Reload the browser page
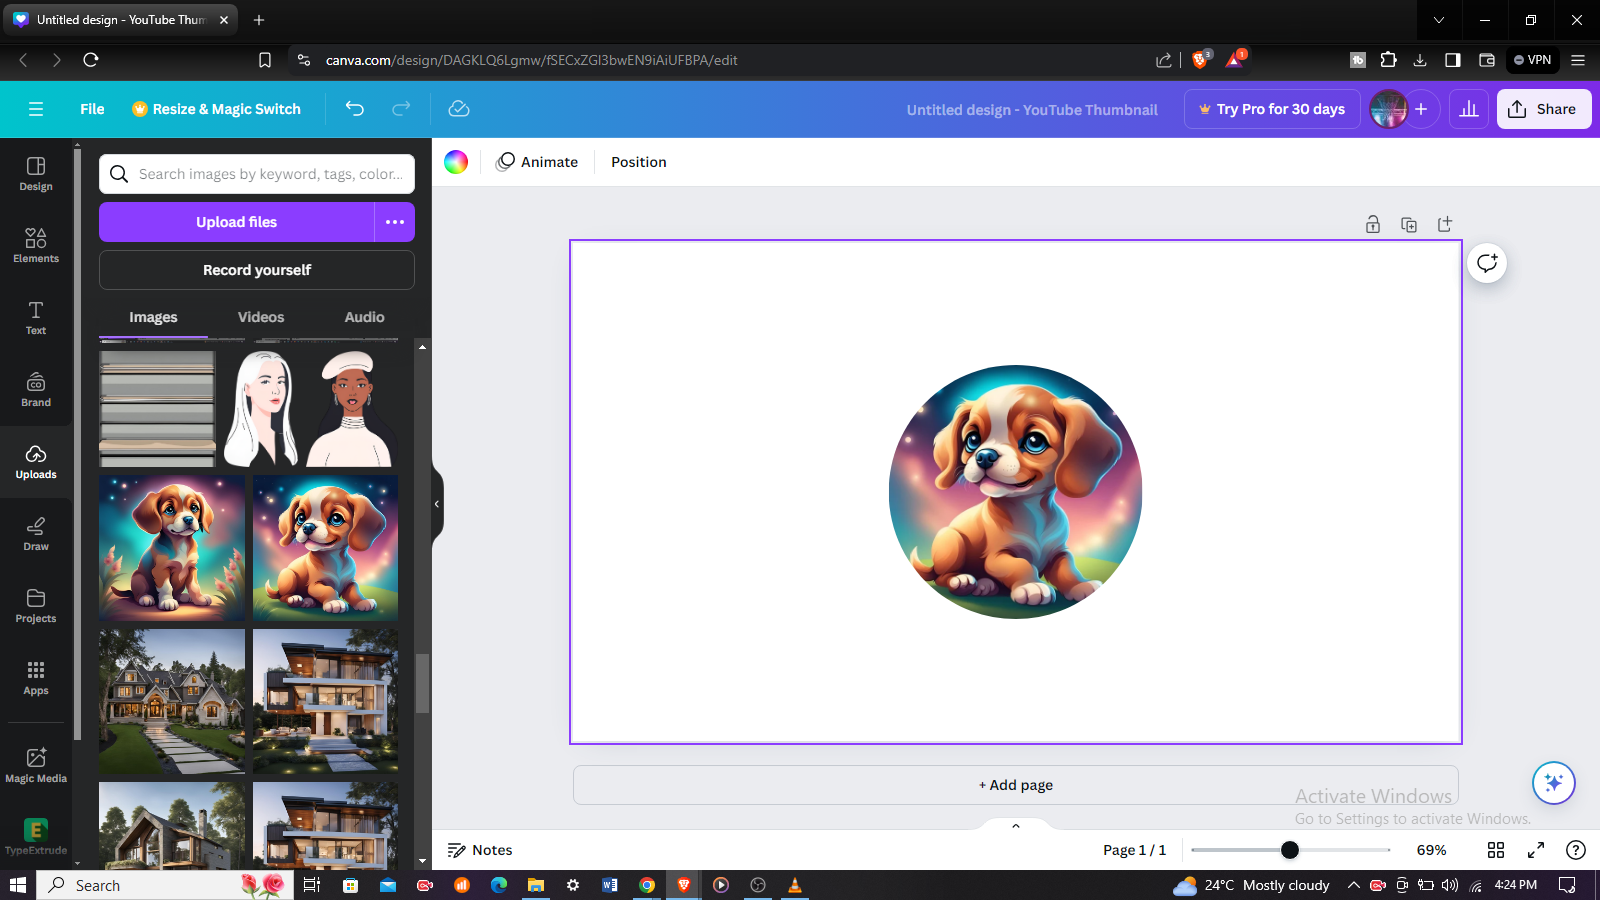Viewport: 1600px width, 900px height. tap(91, 60)
